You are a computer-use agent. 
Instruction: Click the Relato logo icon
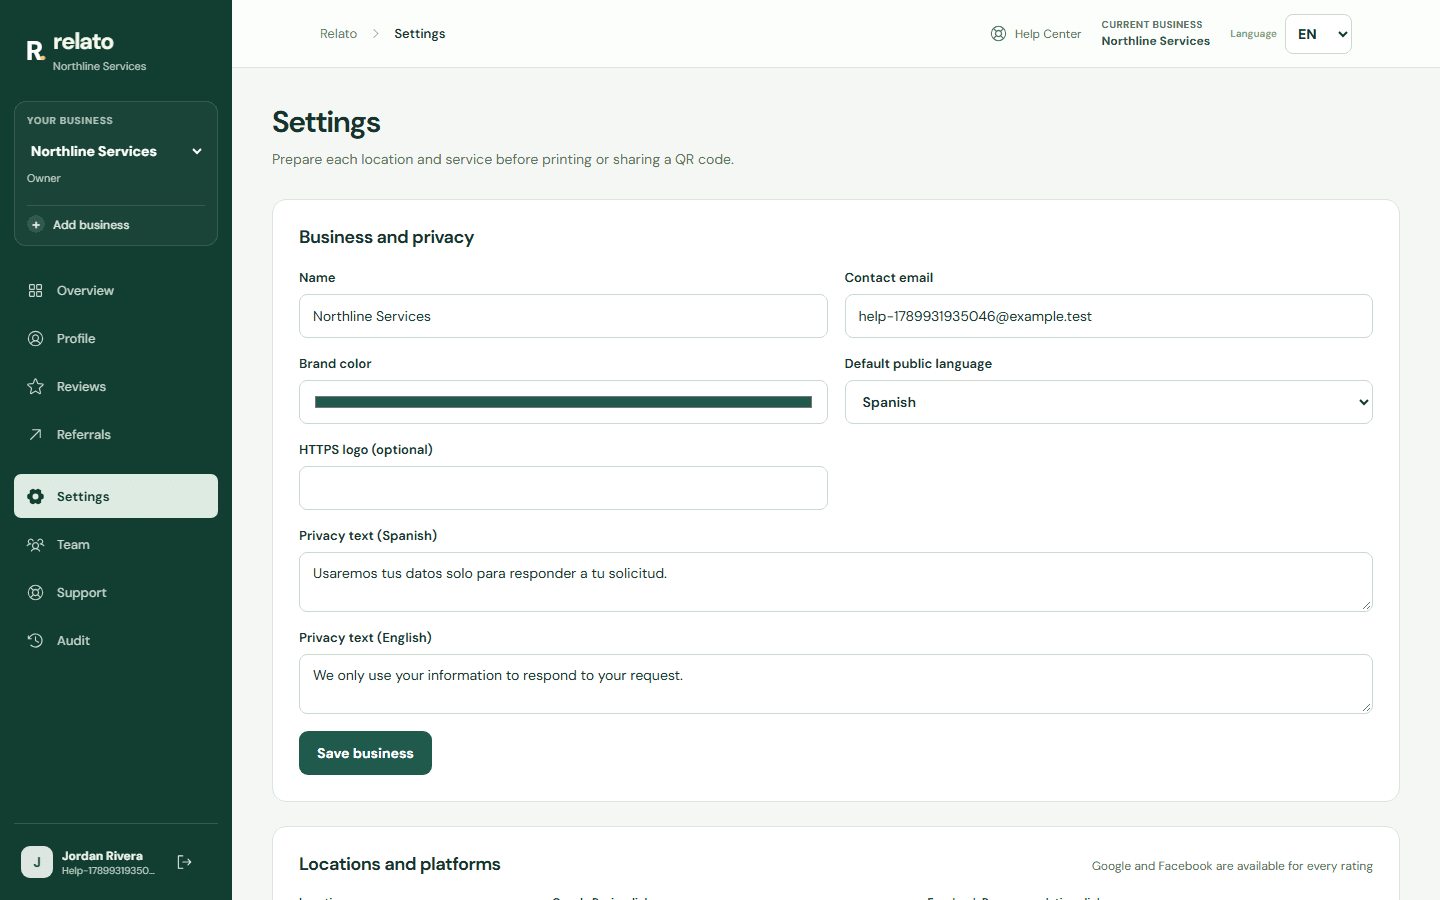pyautogui.click(x=36, y=51)
